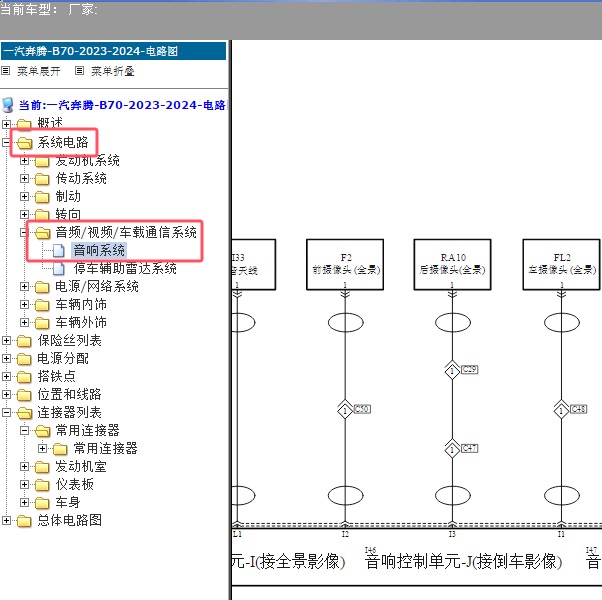The height and width of the screenshot is (600, 602).
Task: Select the 概述 folder icon
Action: pyautogui.click(x=24, y=124)
